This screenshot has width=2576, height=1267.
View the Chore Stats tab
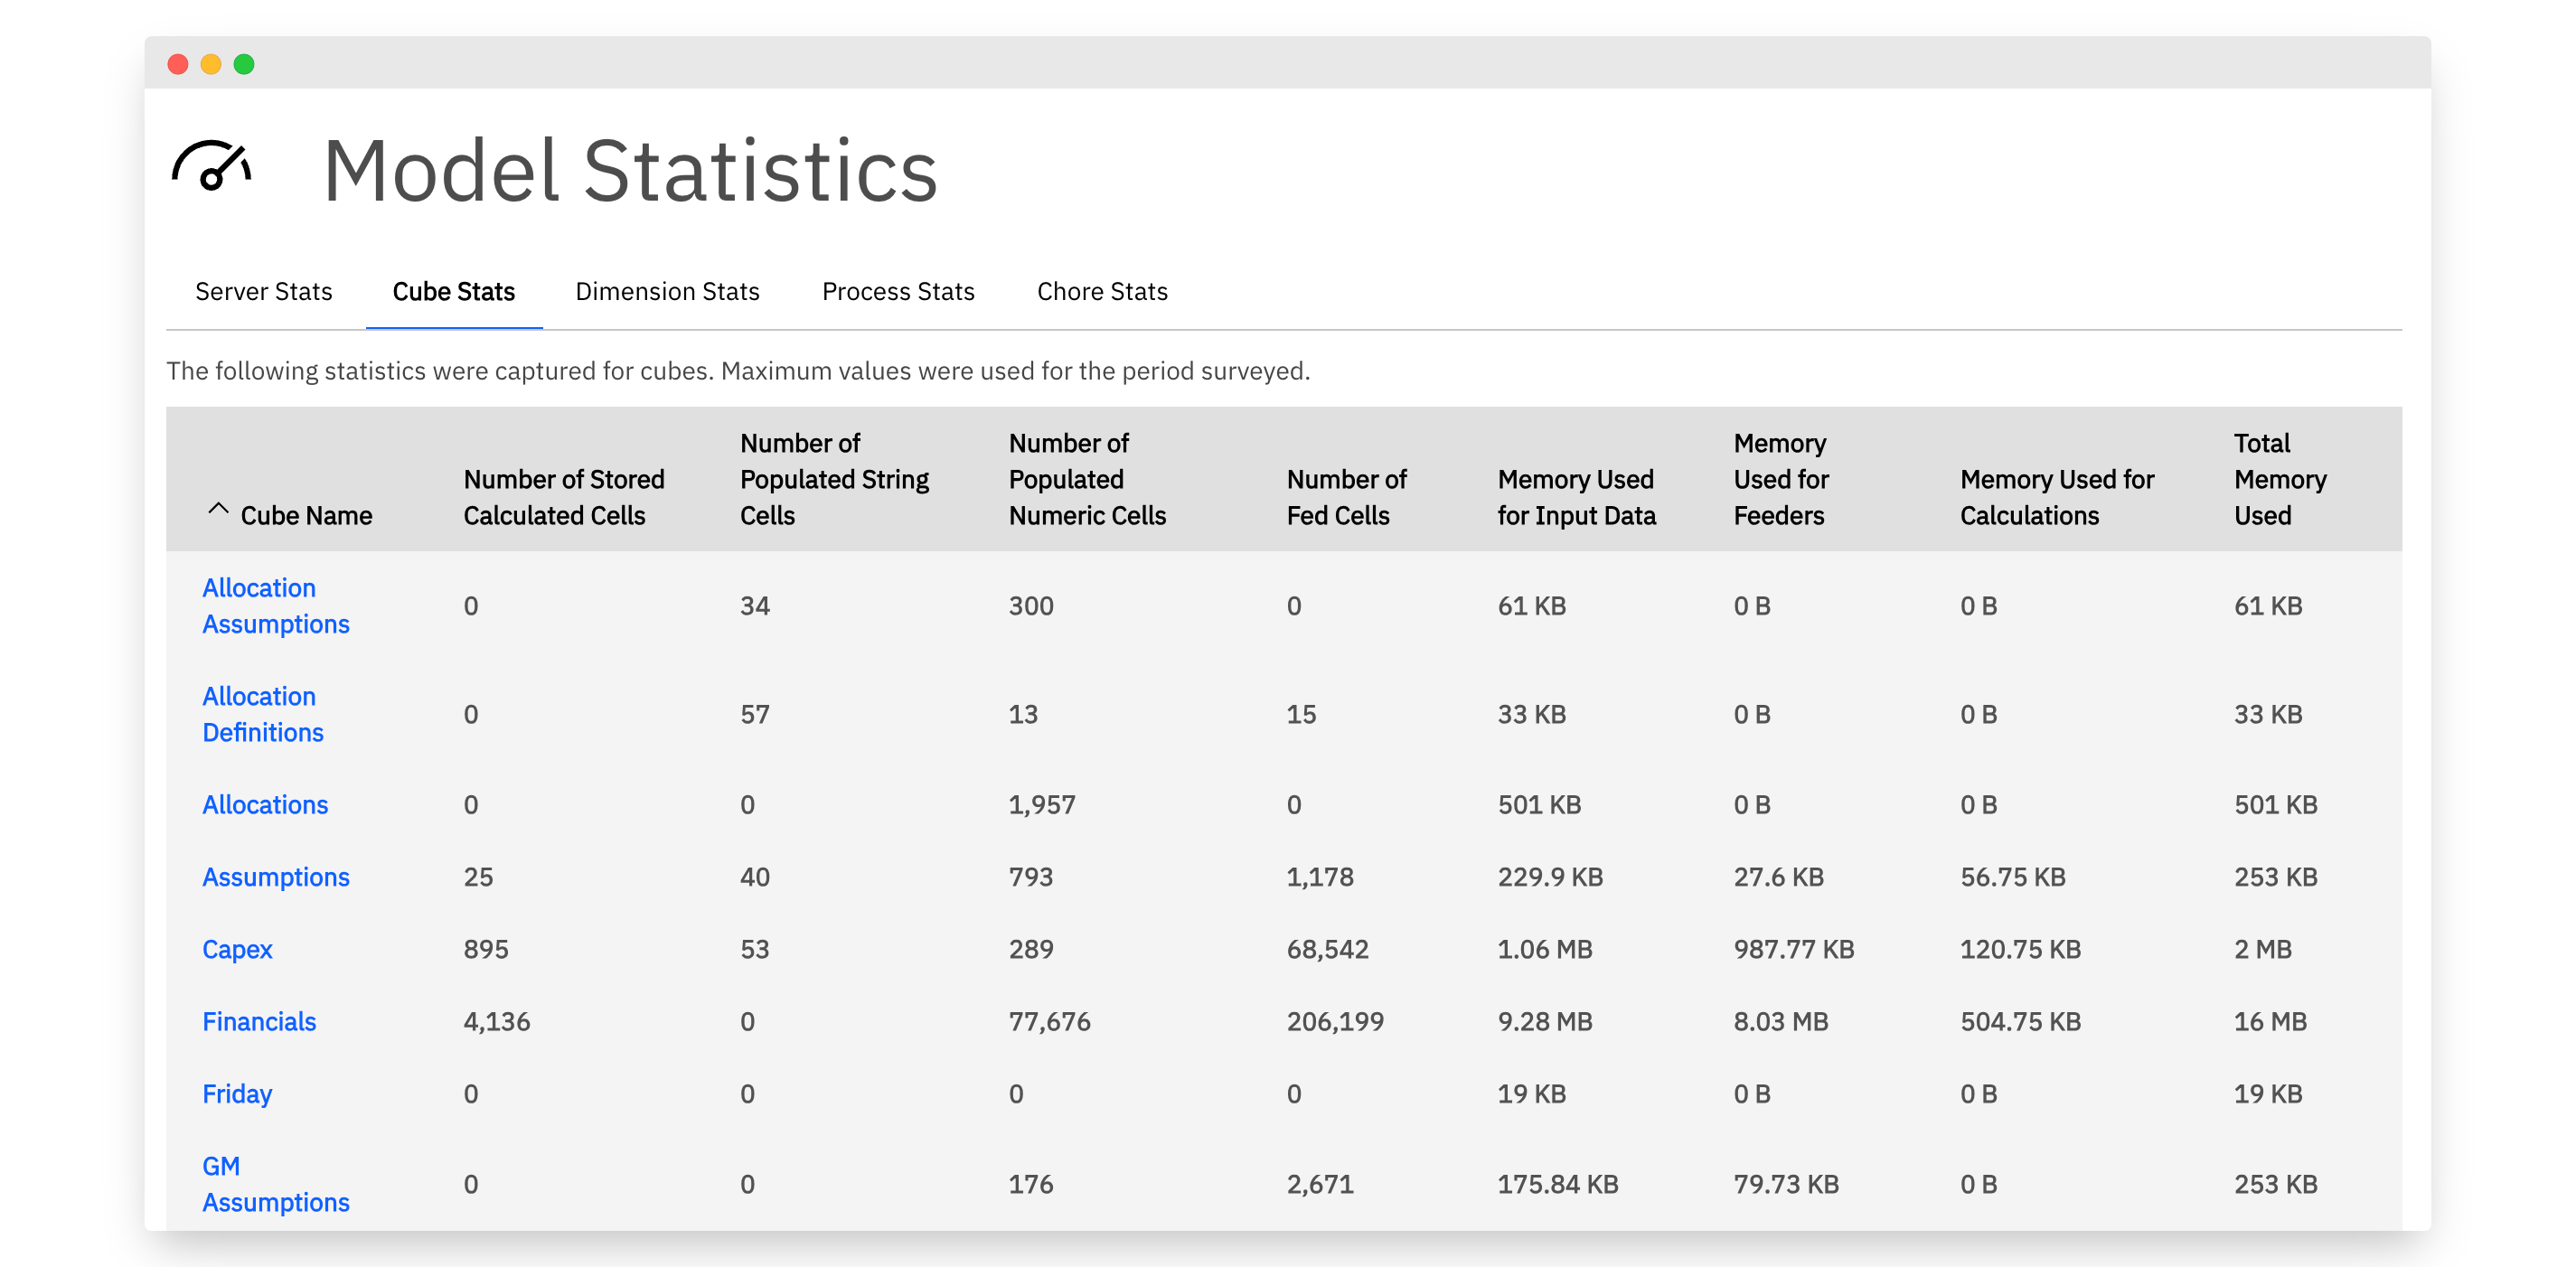coord(1102,291)
